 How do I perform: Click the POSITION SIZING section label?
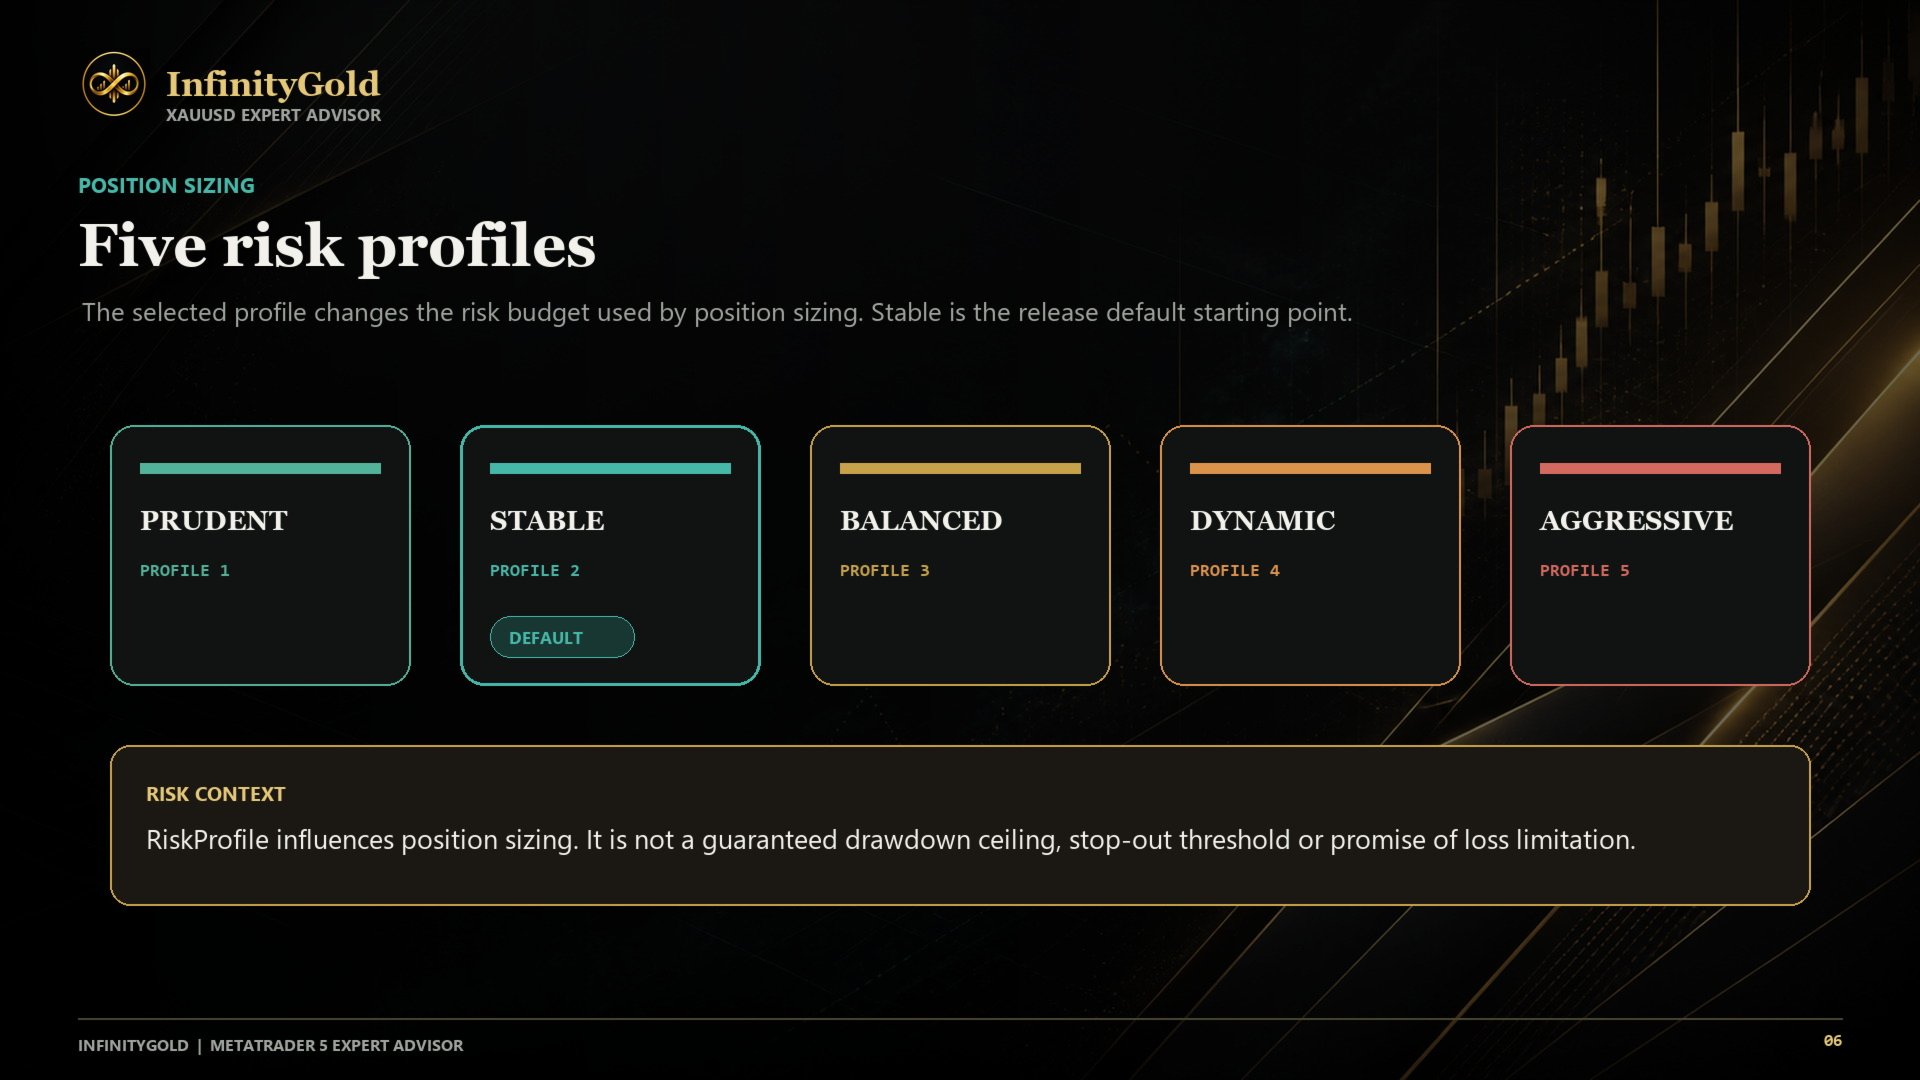pyautogui.click(x=166, y=185)
